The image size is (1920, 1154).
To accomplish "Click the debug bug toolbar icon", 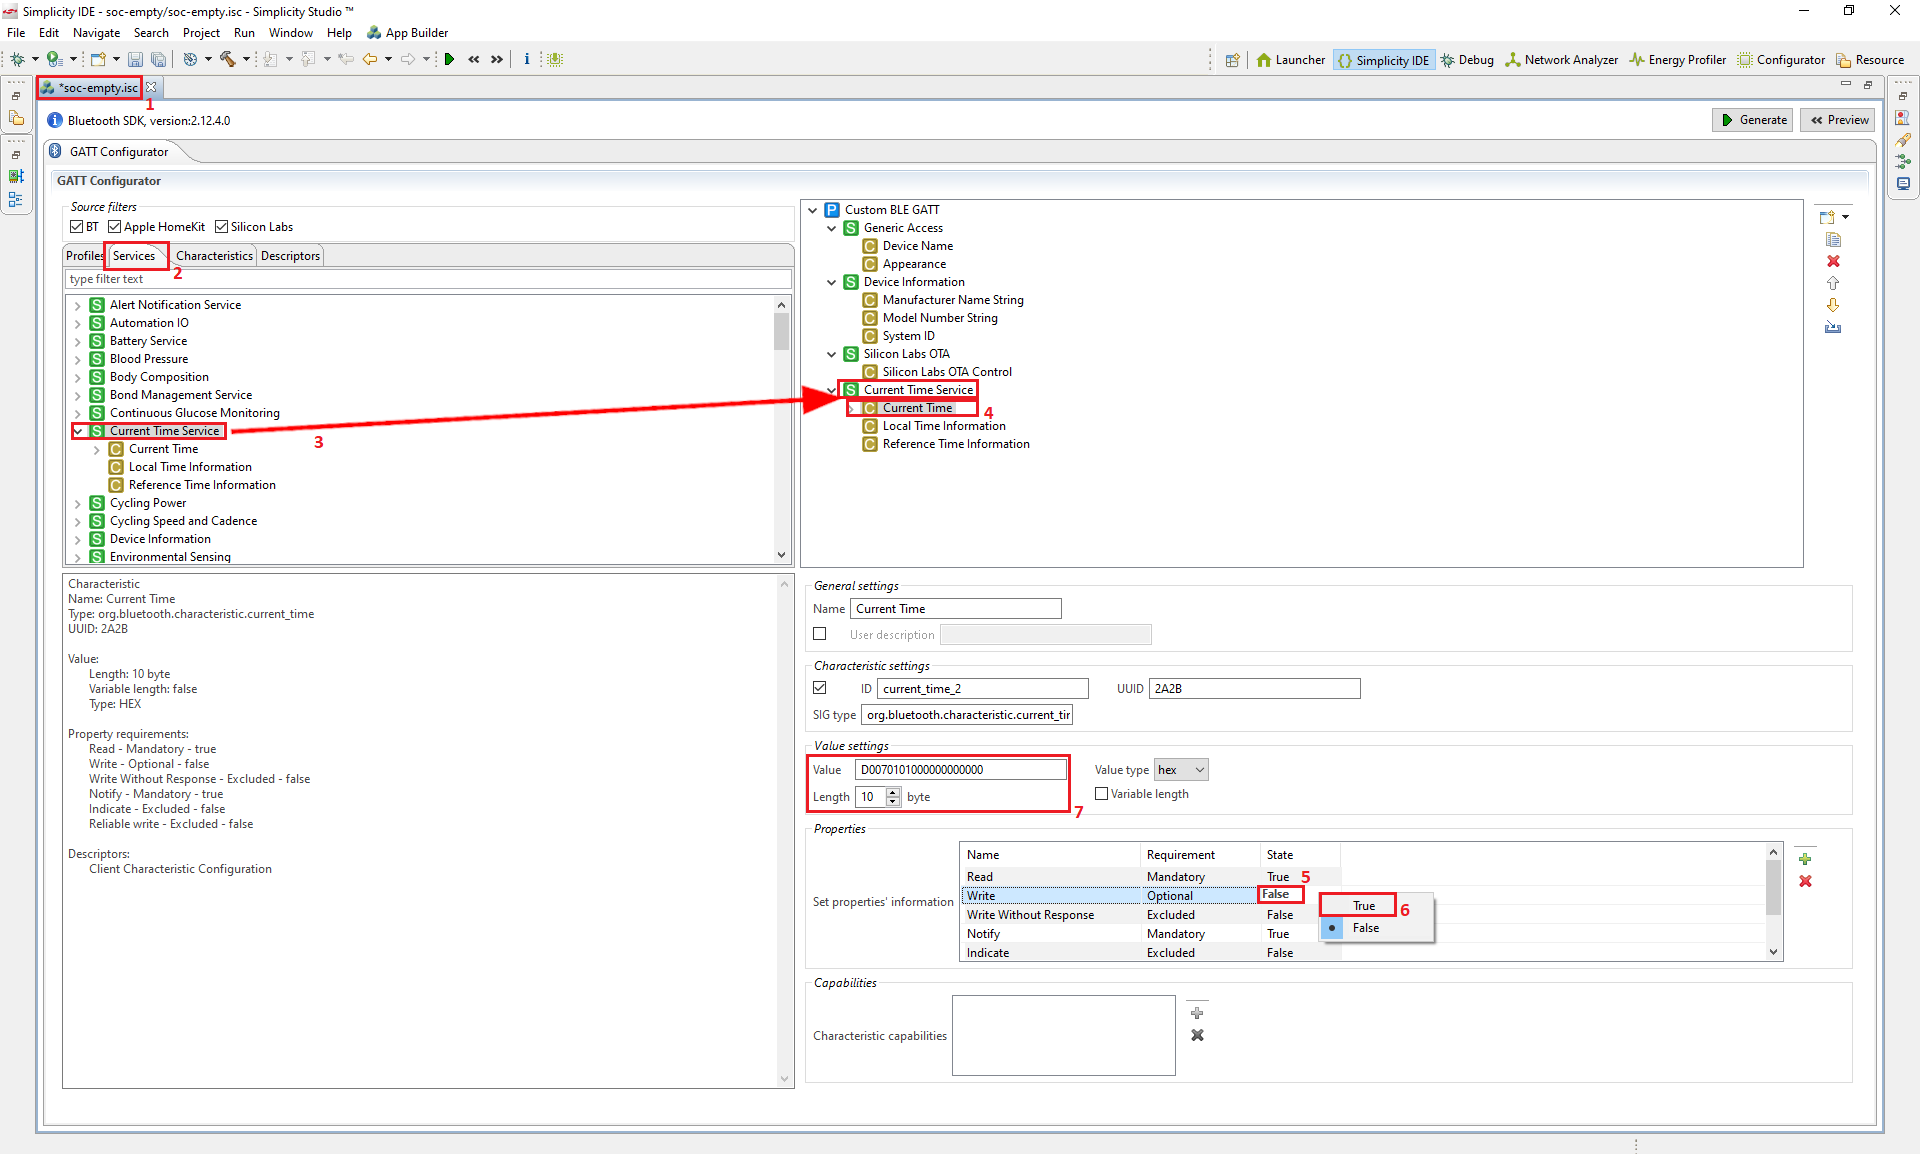I will click(17, 59).
